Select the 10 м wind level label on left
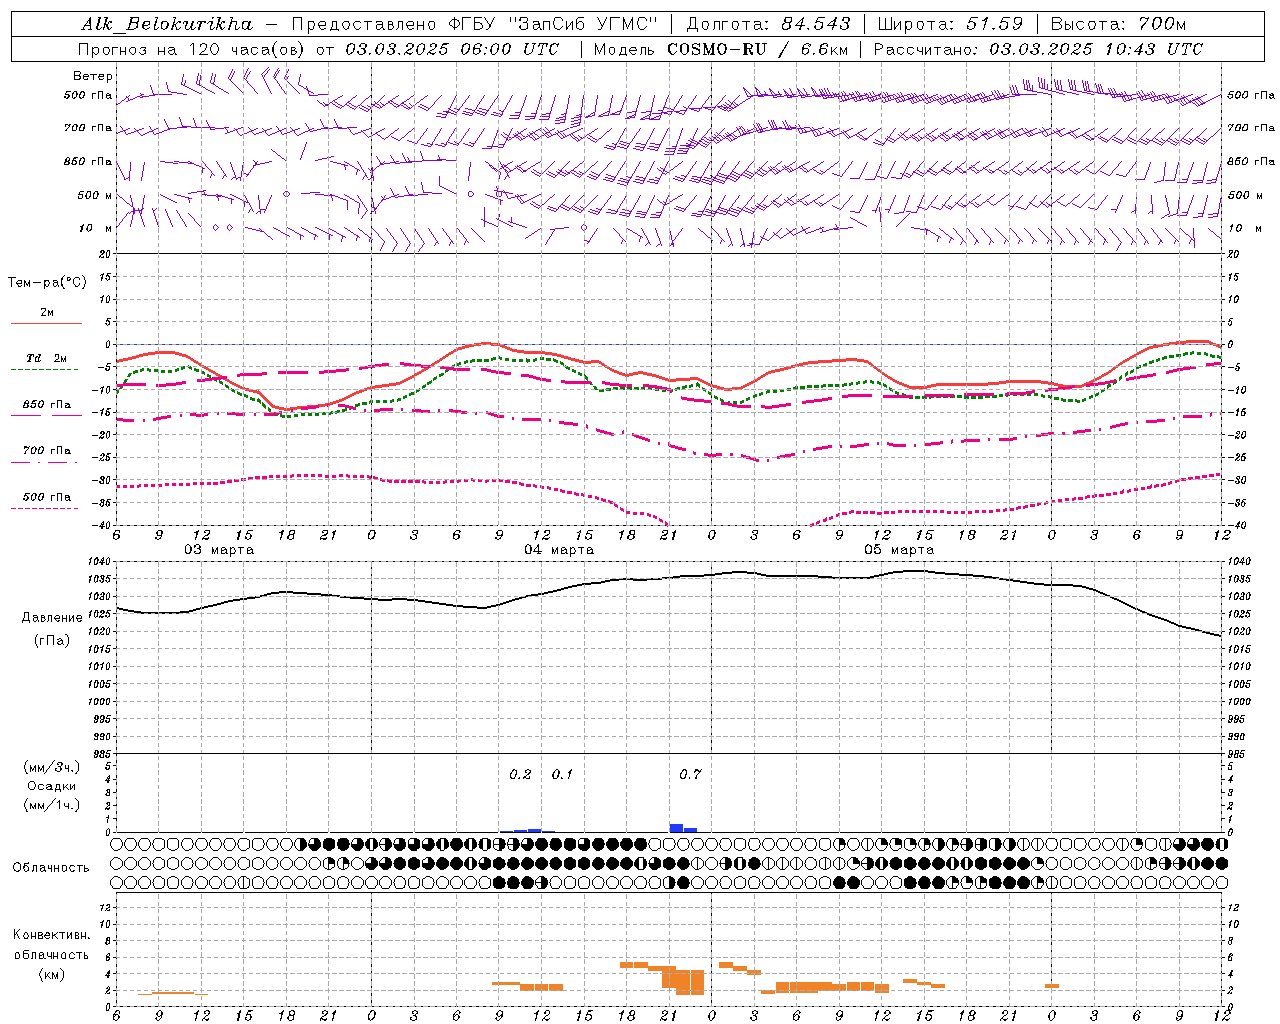 point(95,228)
